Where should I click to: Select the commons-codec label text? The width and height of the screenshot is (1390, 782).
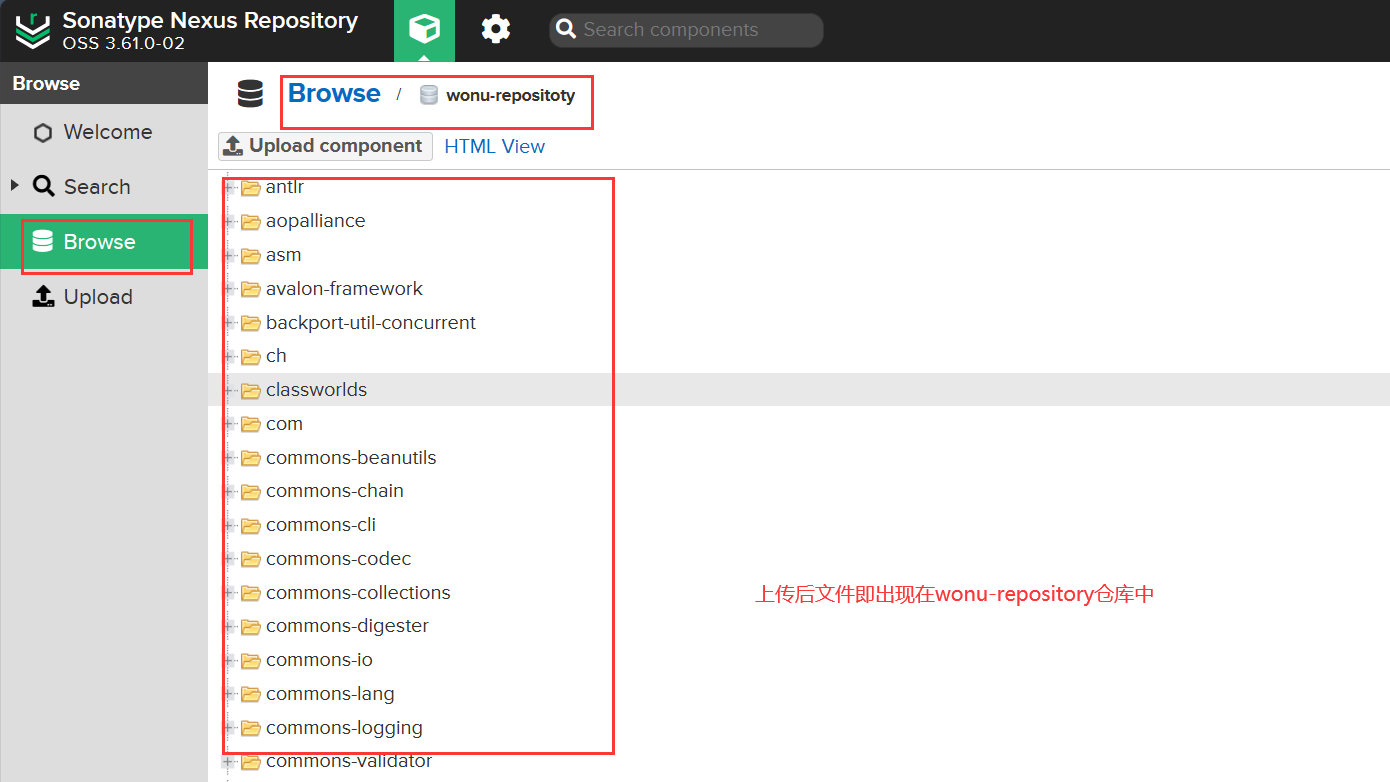[338, 559]
